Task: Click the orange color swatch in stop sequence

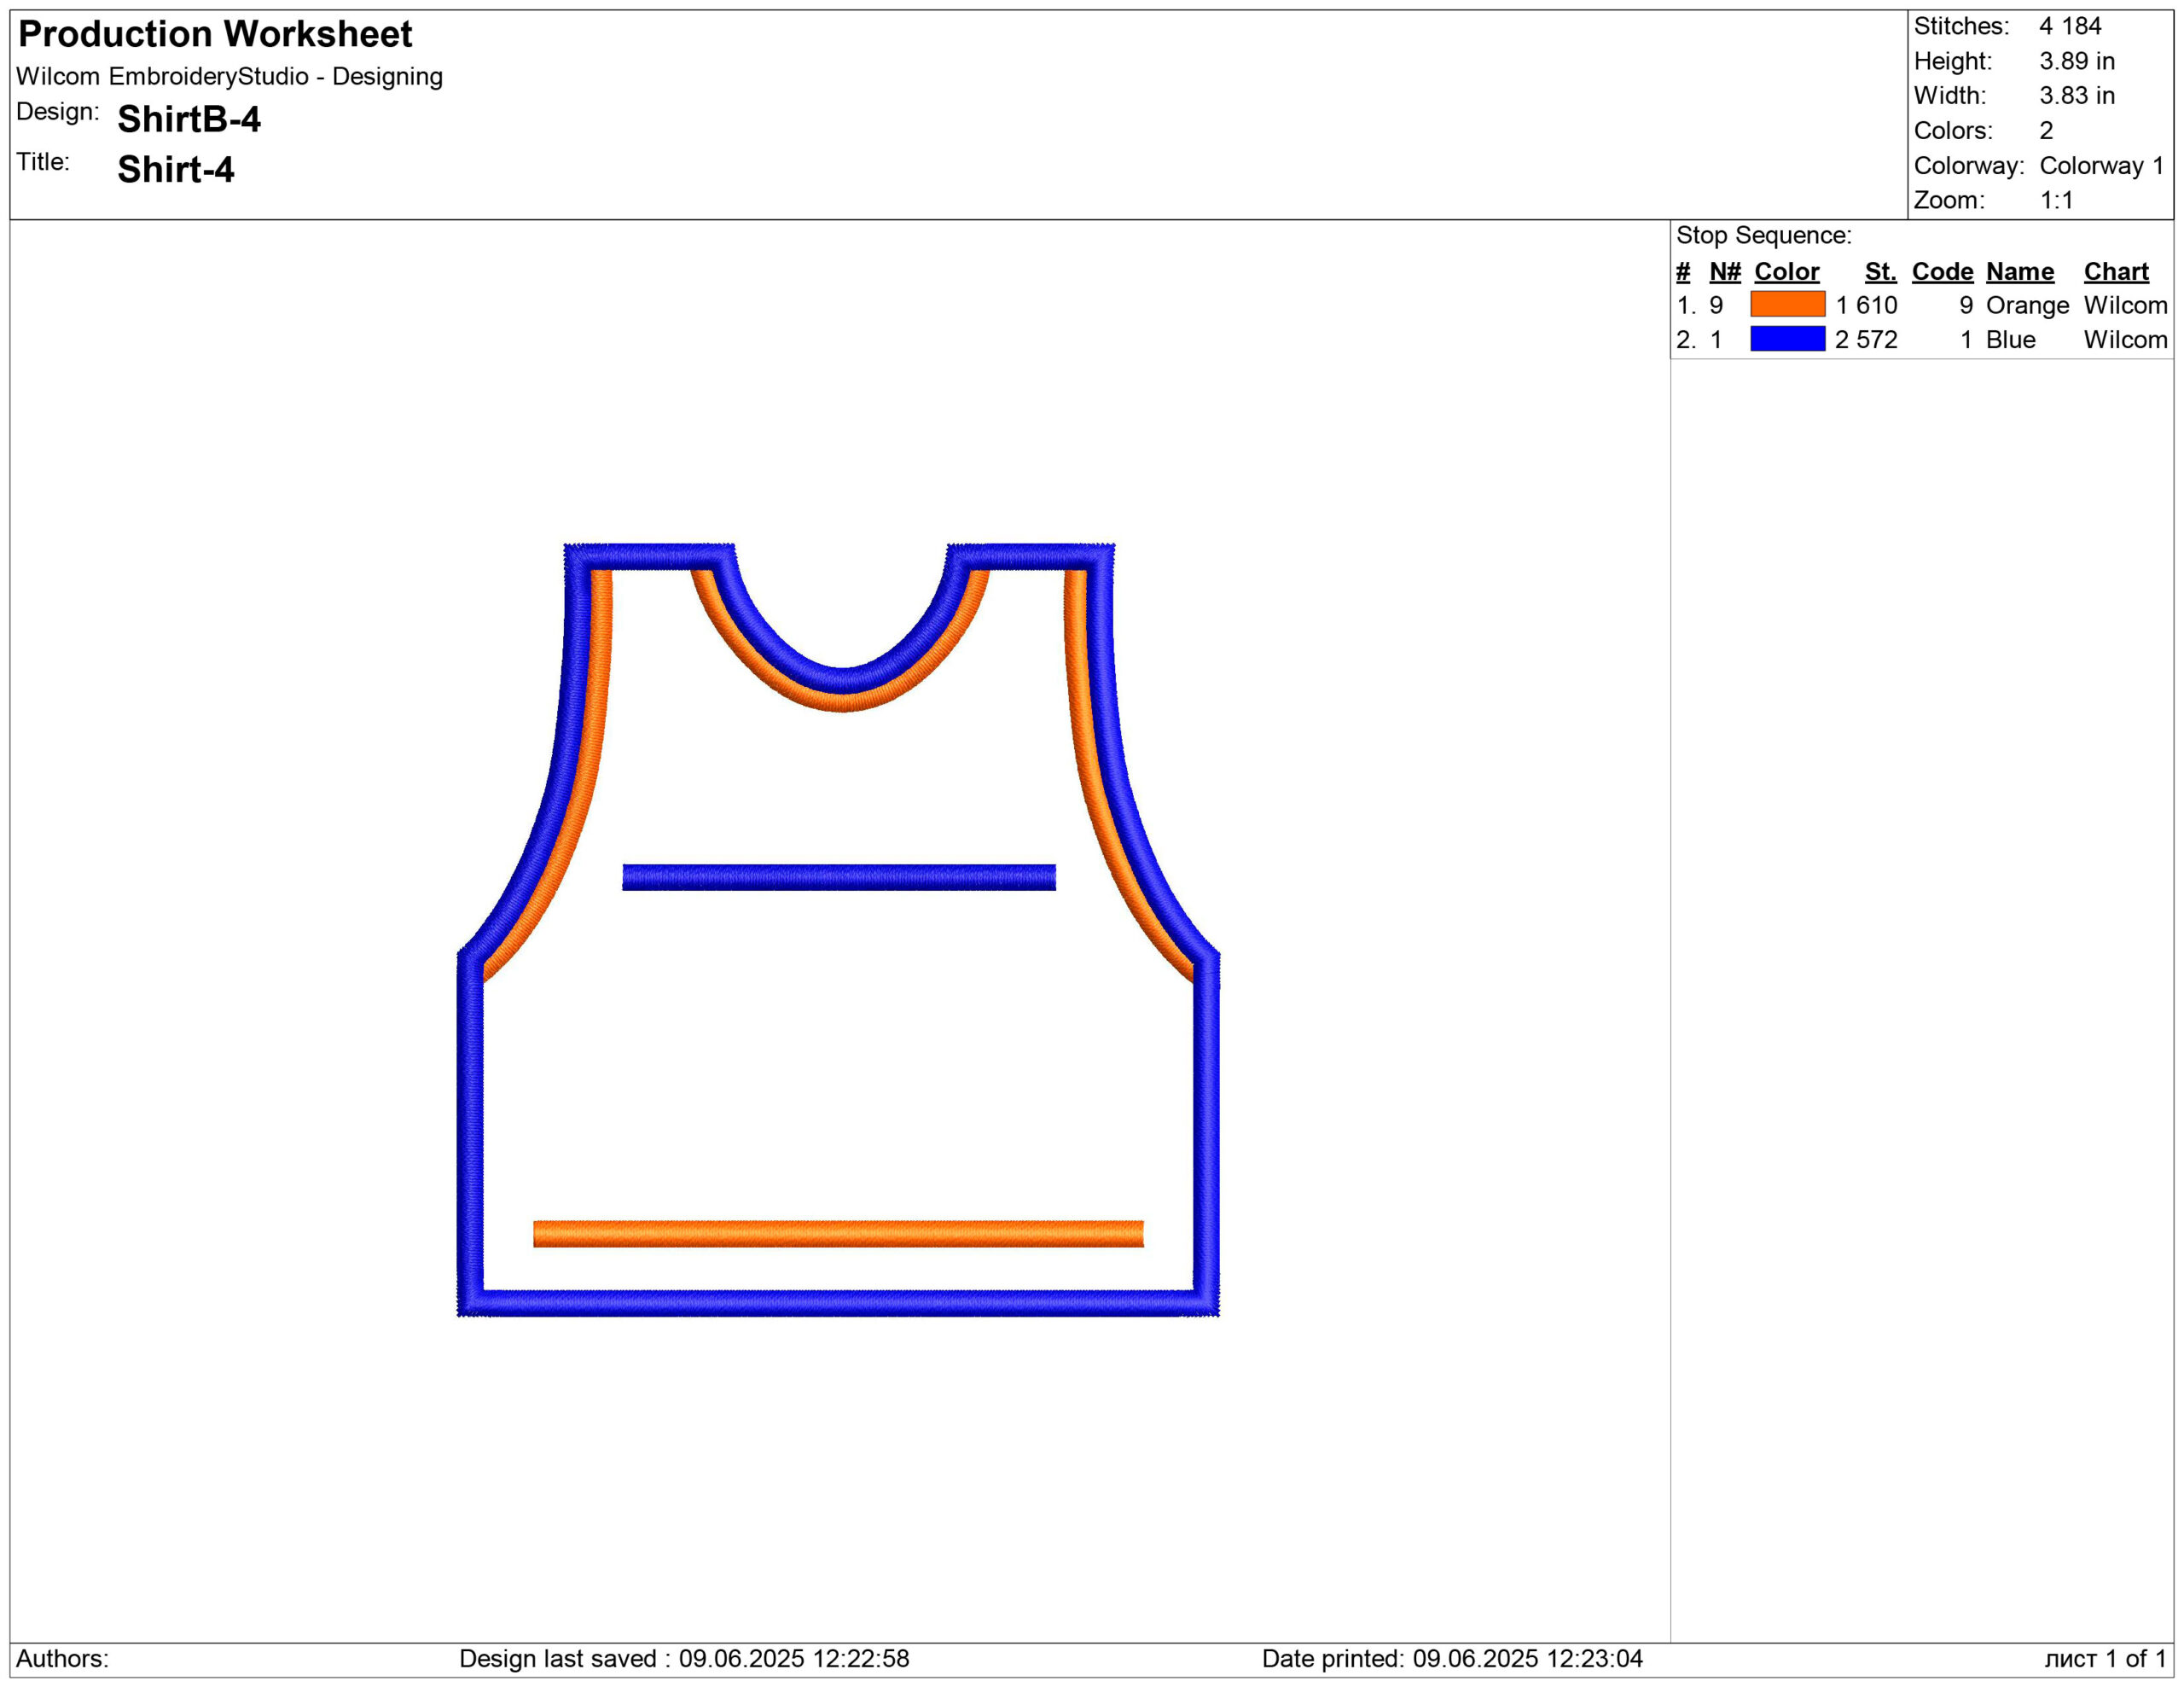Action: coord(1787,304)
